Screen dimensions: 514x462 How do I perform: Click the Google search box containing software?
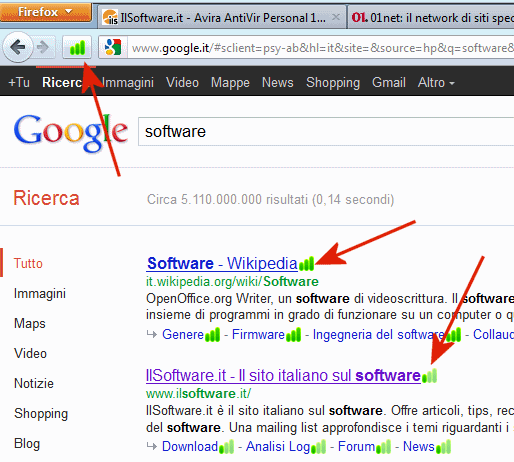(x=326, y=132)
